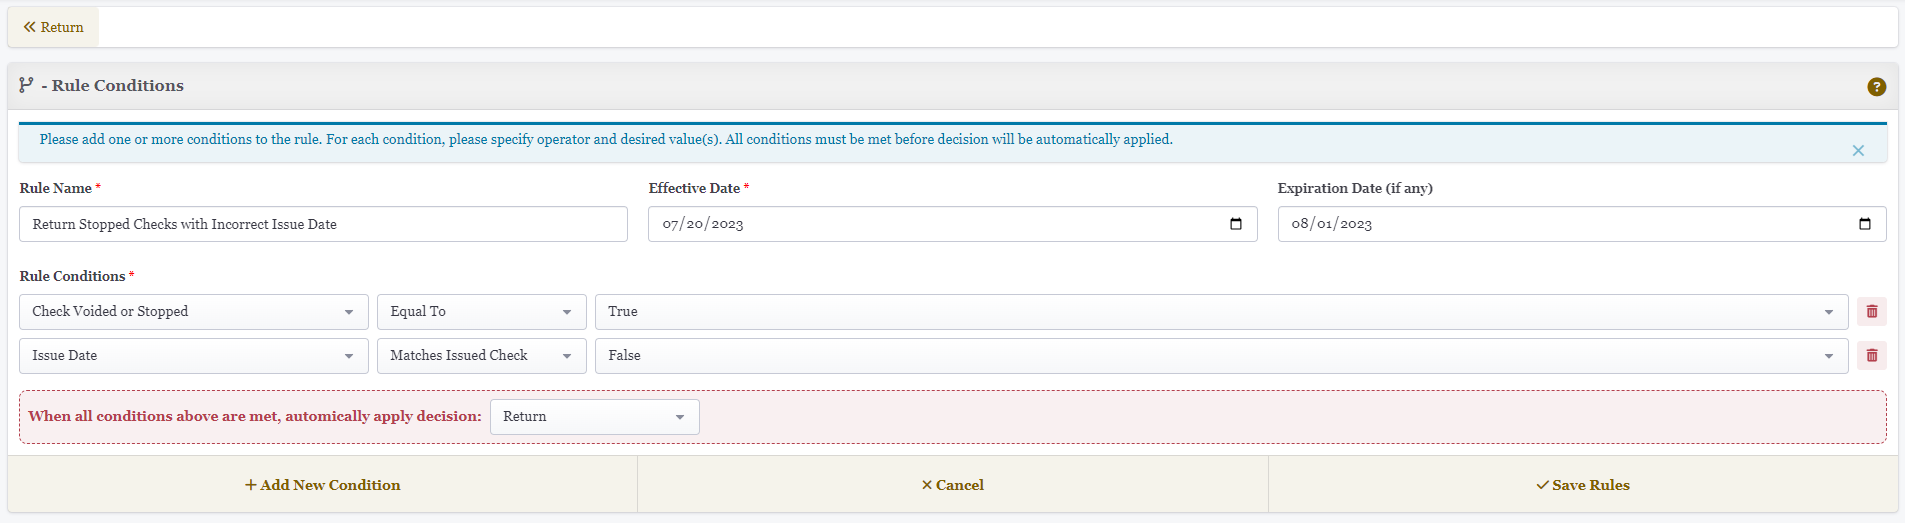Open the Return decision dropdown

click(x=595, y=417)
